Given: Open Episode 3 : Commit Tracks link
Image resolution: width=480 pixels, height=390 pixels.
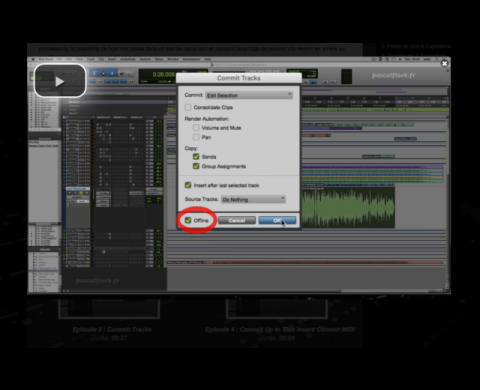Looking at the screenshot, I should pyautogui.click(x=112, y=330).
